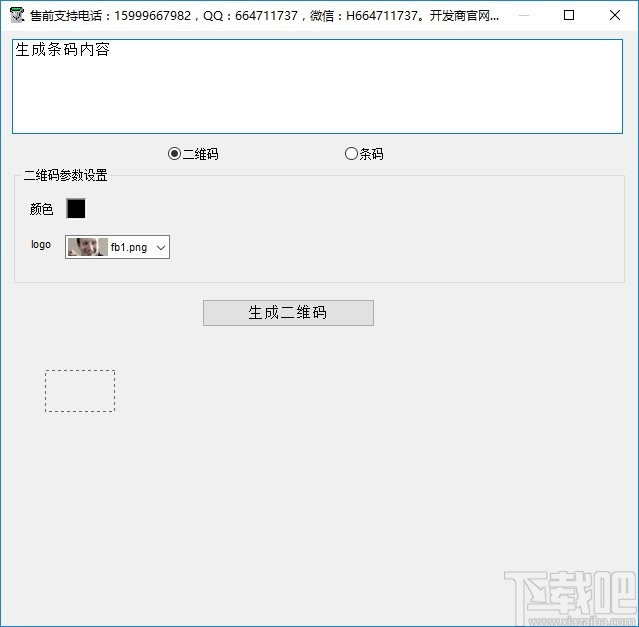The width and height of the screenshot is (639, 627).
Task: Click the 二维码参数设置 group title
Action: (x=66, y=175)
